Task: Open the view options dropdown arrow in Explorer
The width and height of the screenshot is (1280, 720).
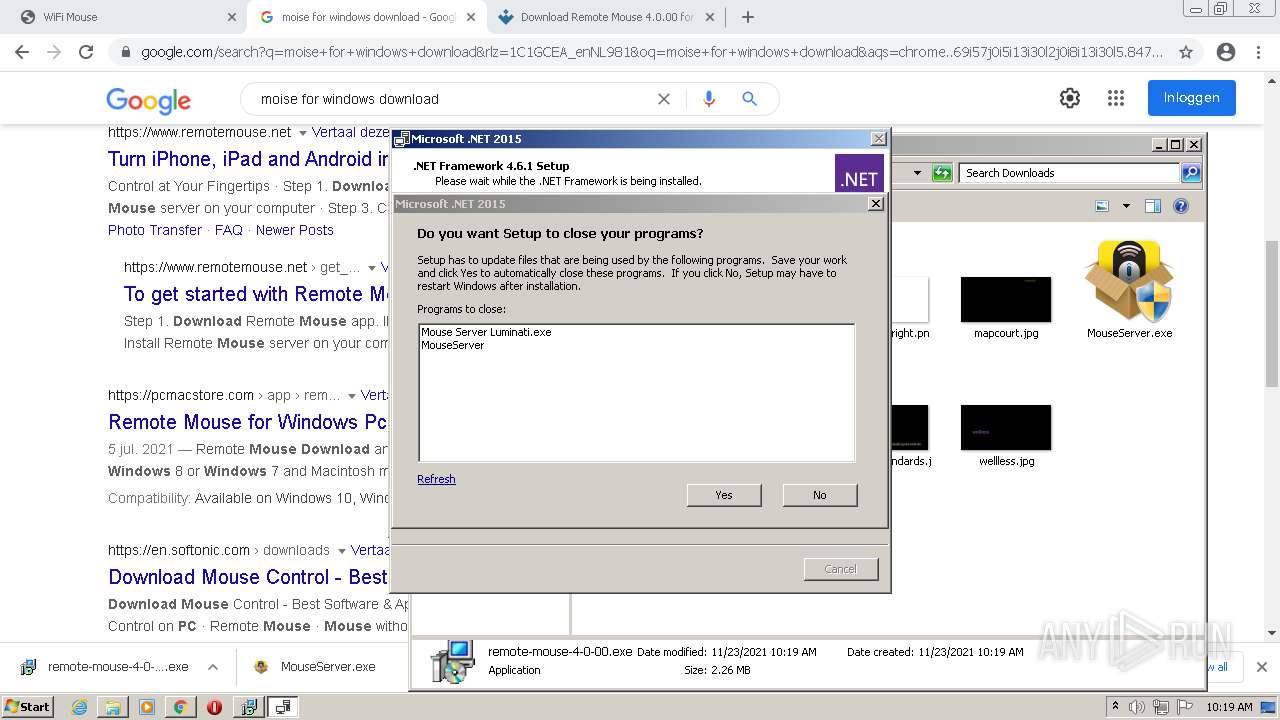Action: (x=1126, y=206)
